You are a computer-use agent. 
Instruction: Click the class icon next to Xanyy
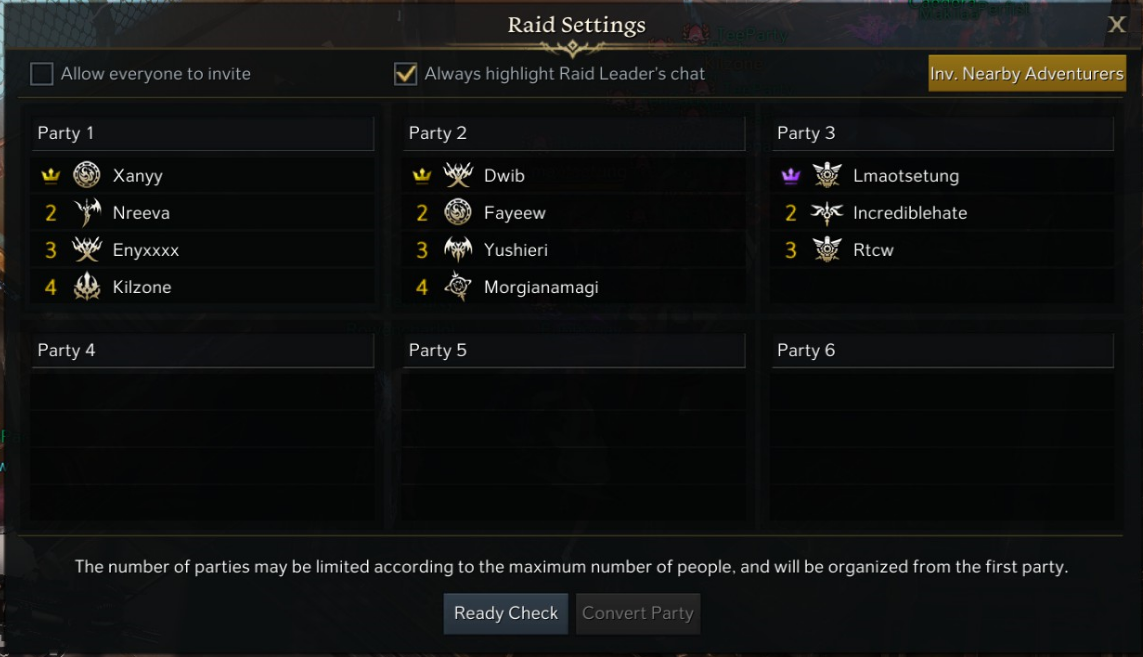pyautogui.click(x=87, y=176)
